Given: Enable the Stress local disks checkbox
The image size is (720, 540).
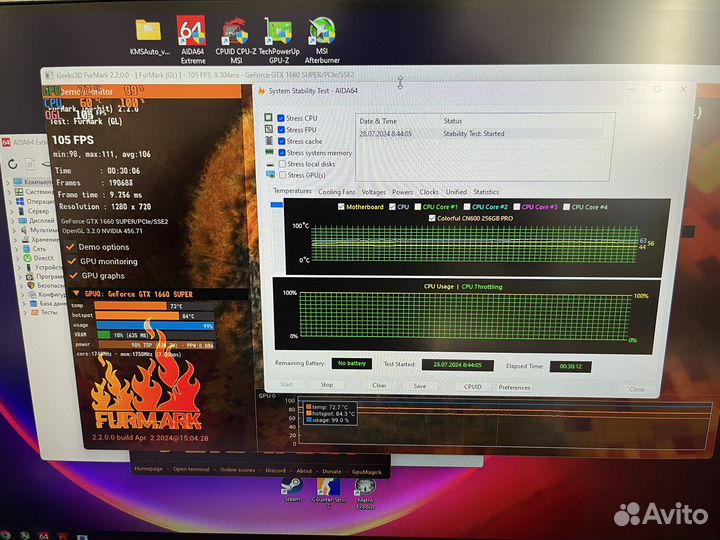Looking at the screenshot, I should click(x=283, y=163).
